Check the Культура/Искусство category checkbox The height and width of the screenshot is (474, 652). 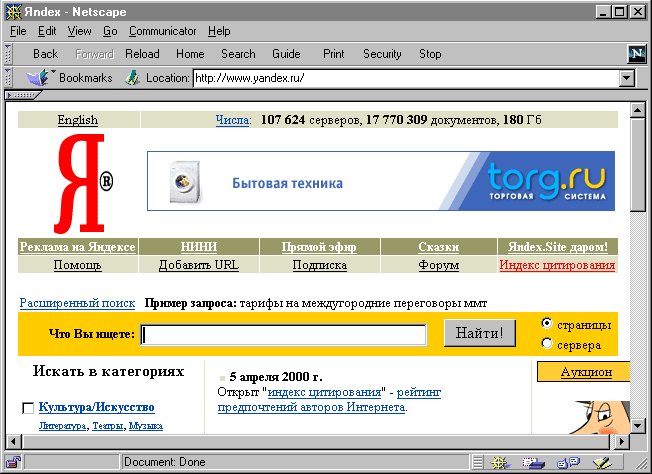(x=28, y=408)
